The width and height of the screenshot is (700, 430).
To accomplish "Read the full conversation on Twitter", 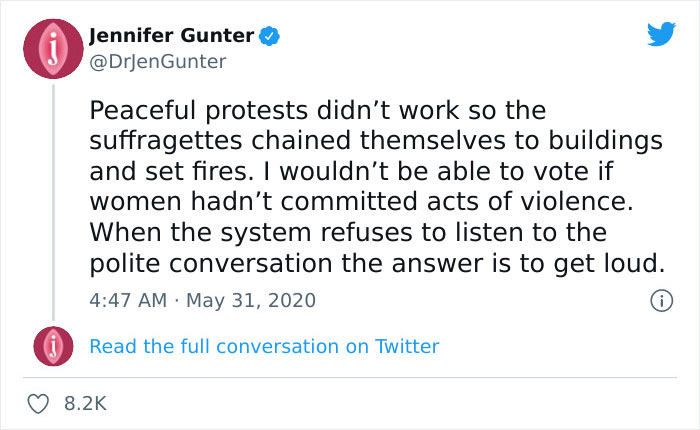I will coord(264,346).
